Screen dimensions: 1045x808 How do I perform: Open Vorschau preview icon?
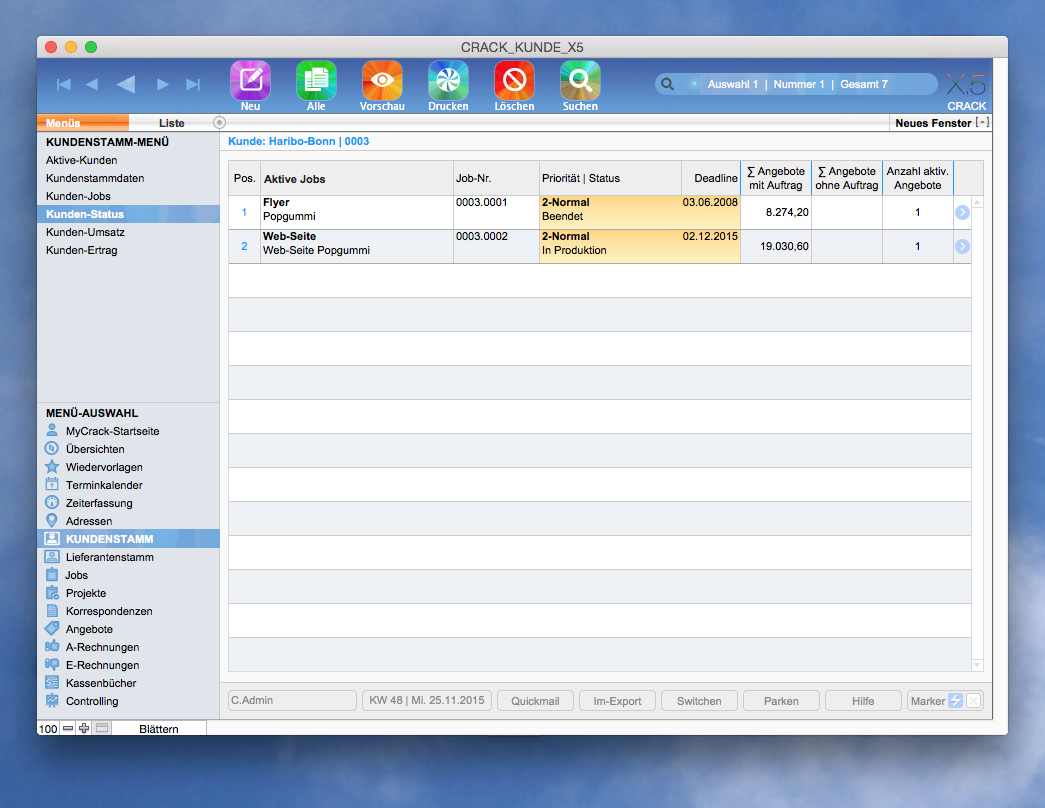point(382,80)
